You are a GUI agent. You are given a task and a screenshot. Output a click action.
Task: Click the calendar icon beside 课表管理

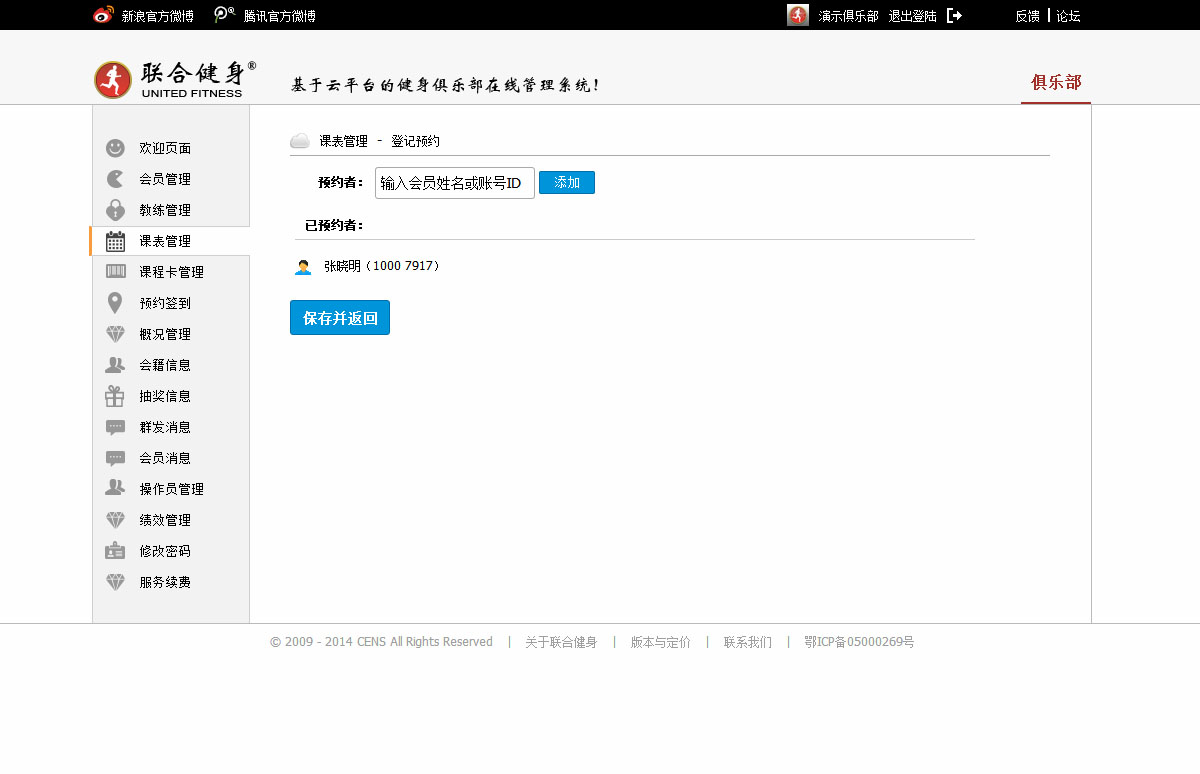[x=116, y=241]
